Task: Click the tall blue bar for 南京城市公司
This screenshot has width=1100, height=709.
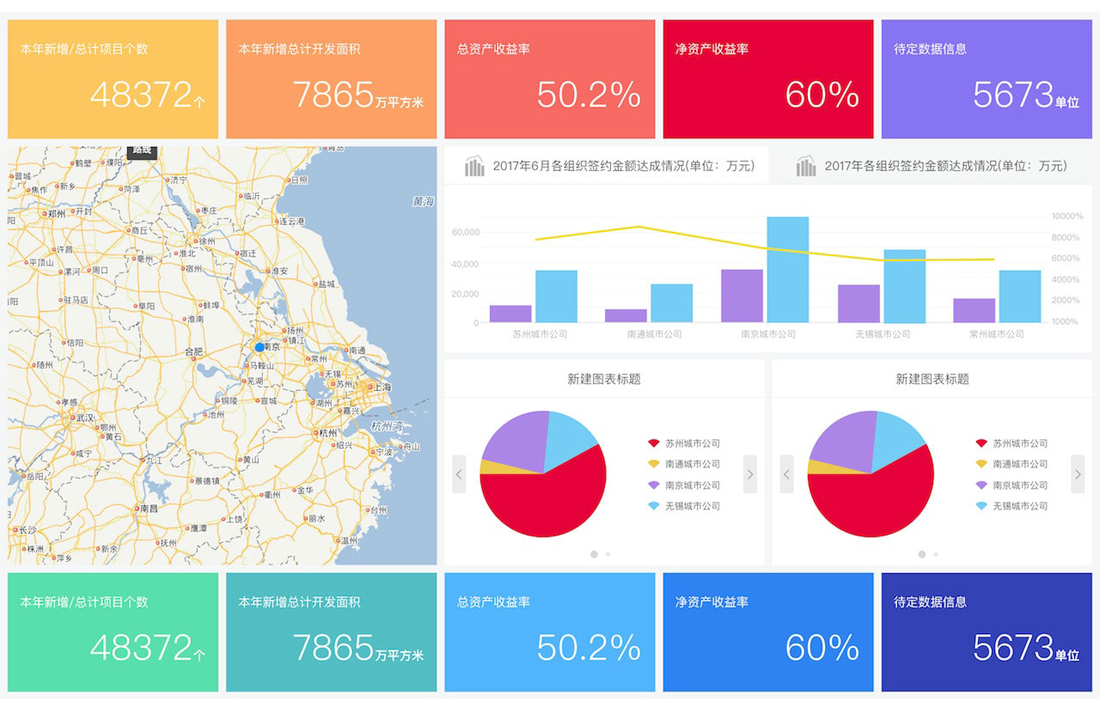Action: click(x=788, y=269)
